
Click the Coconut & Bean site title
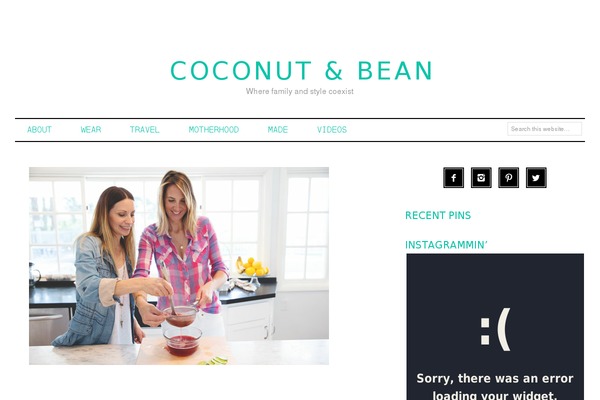click(301, 70)
